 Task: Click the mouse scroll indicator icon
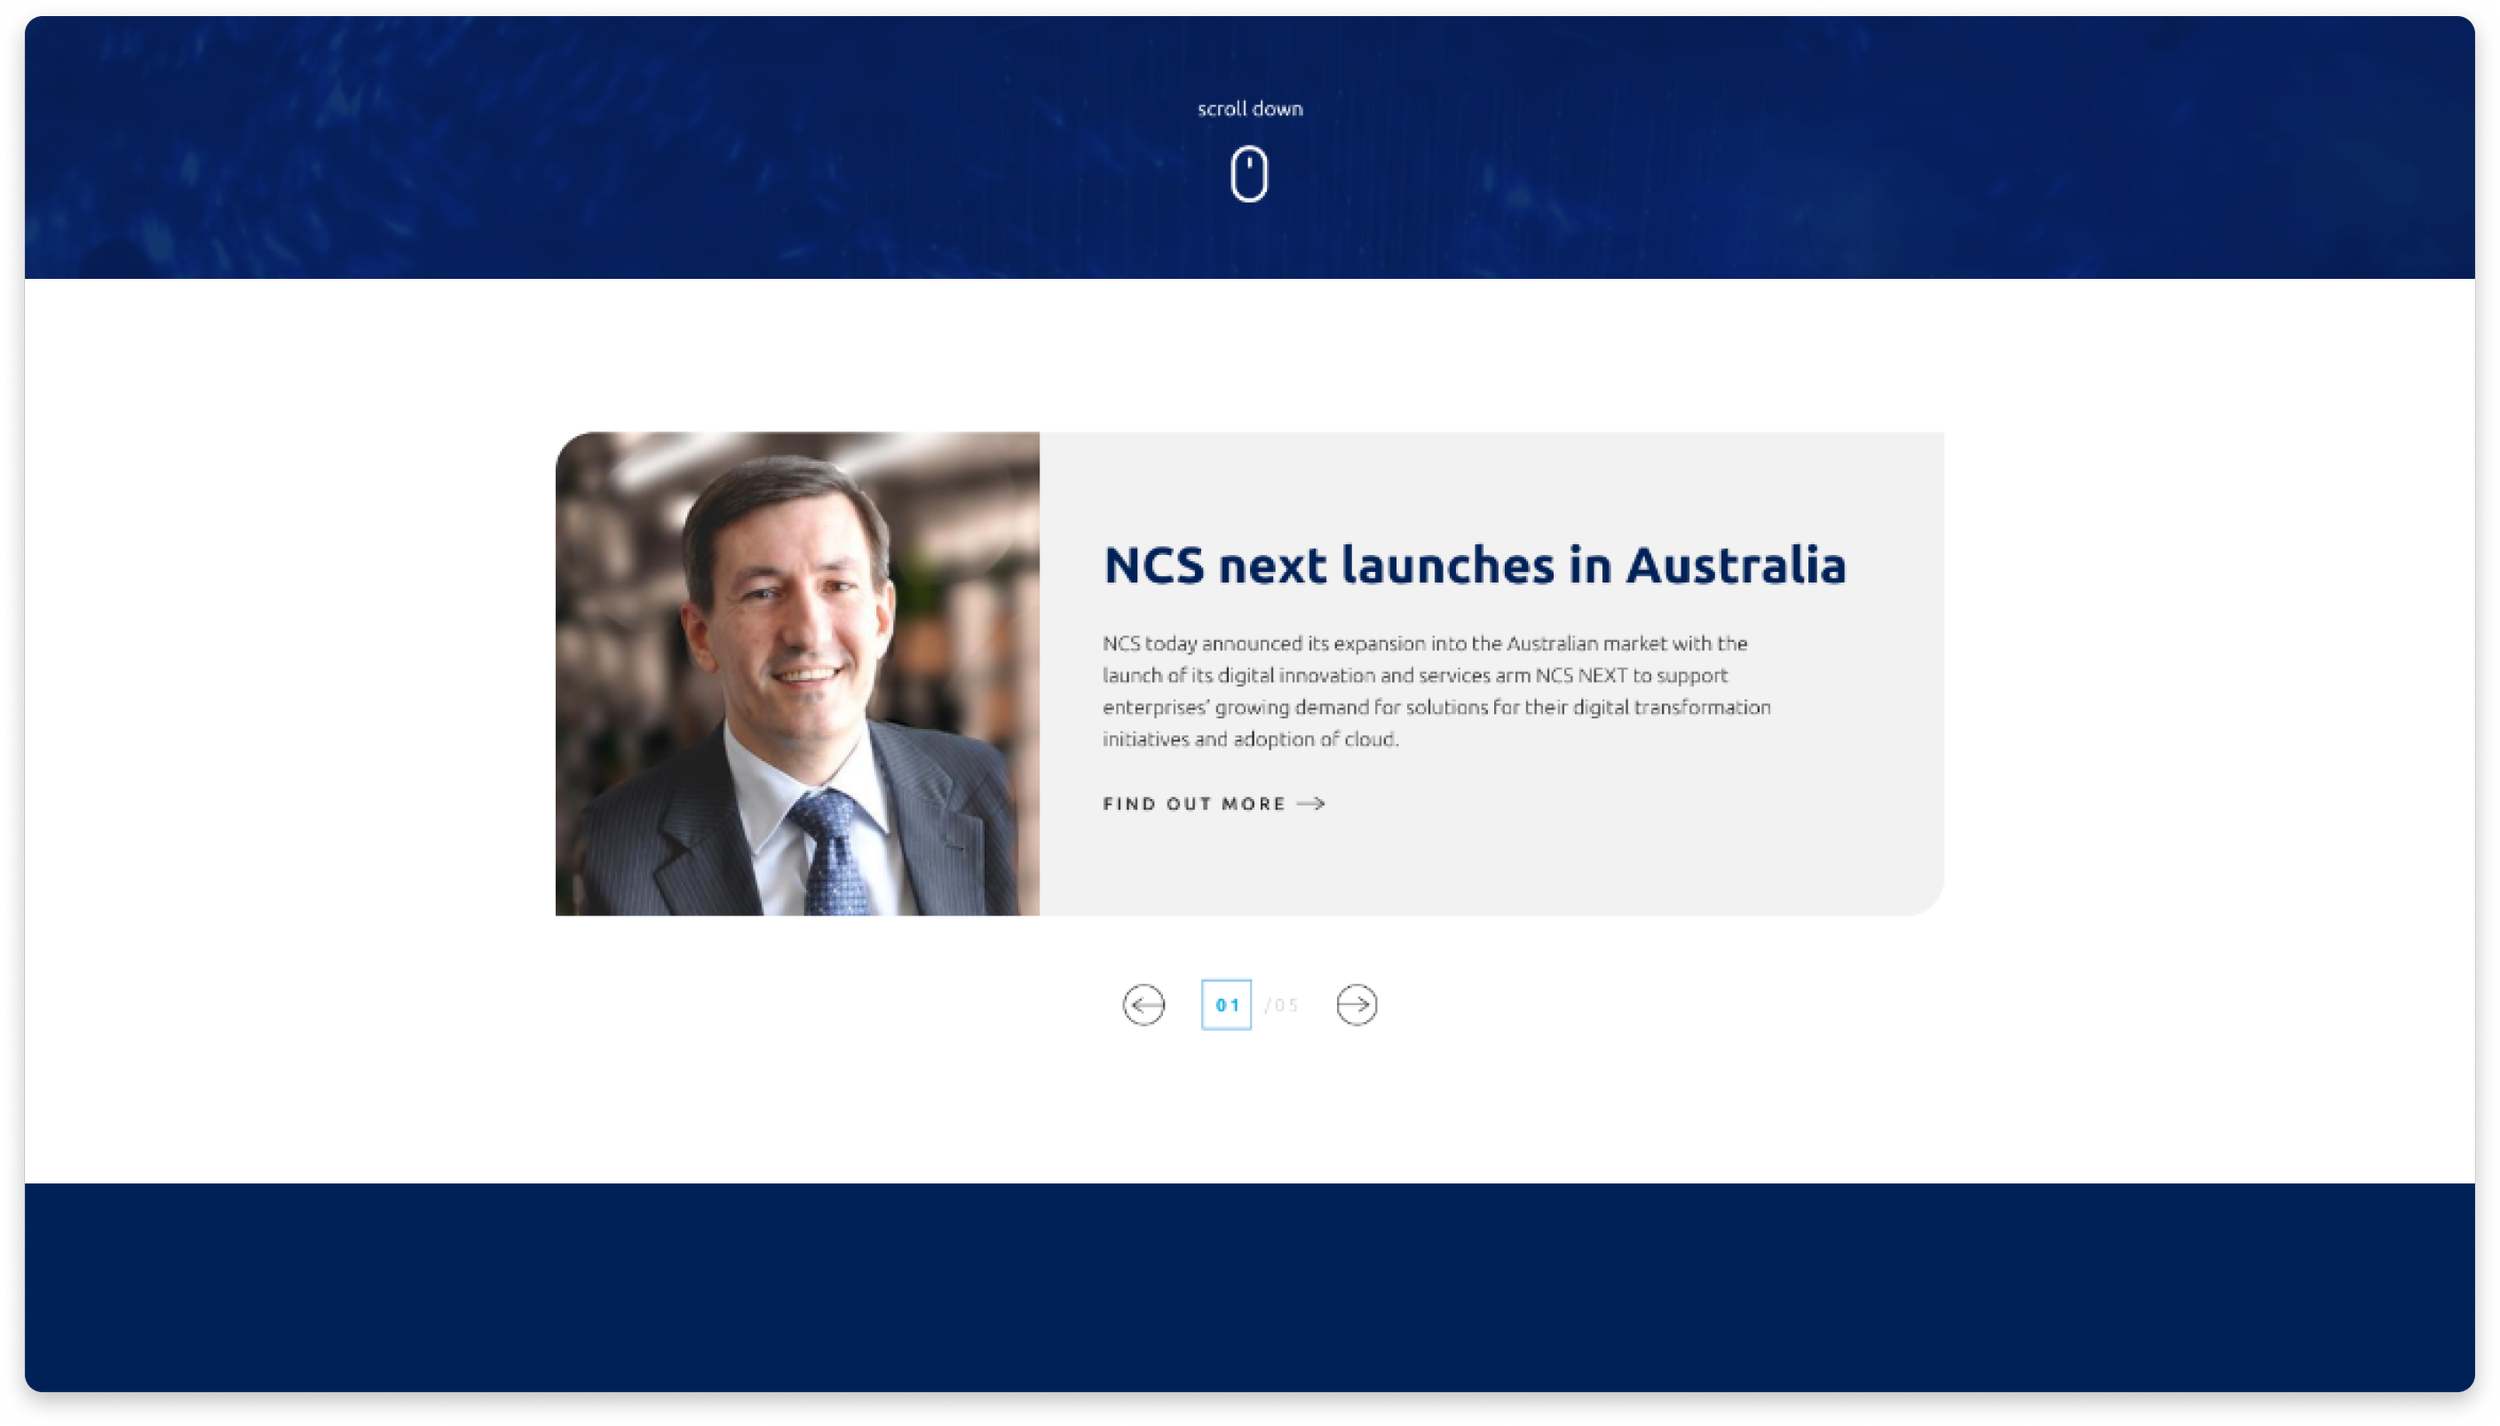1249,174
